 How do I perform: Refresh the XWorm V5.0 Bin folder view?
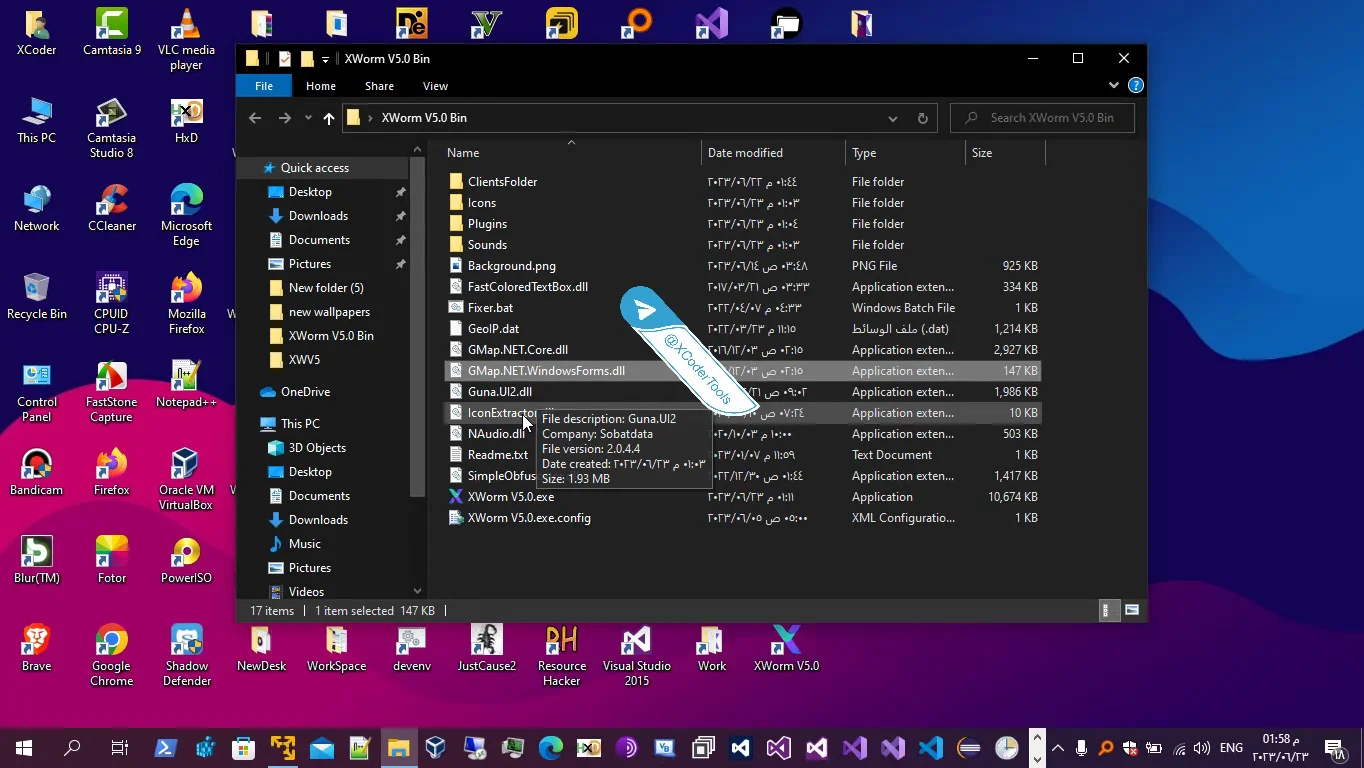pyautogui.click(x=922, y=118)
